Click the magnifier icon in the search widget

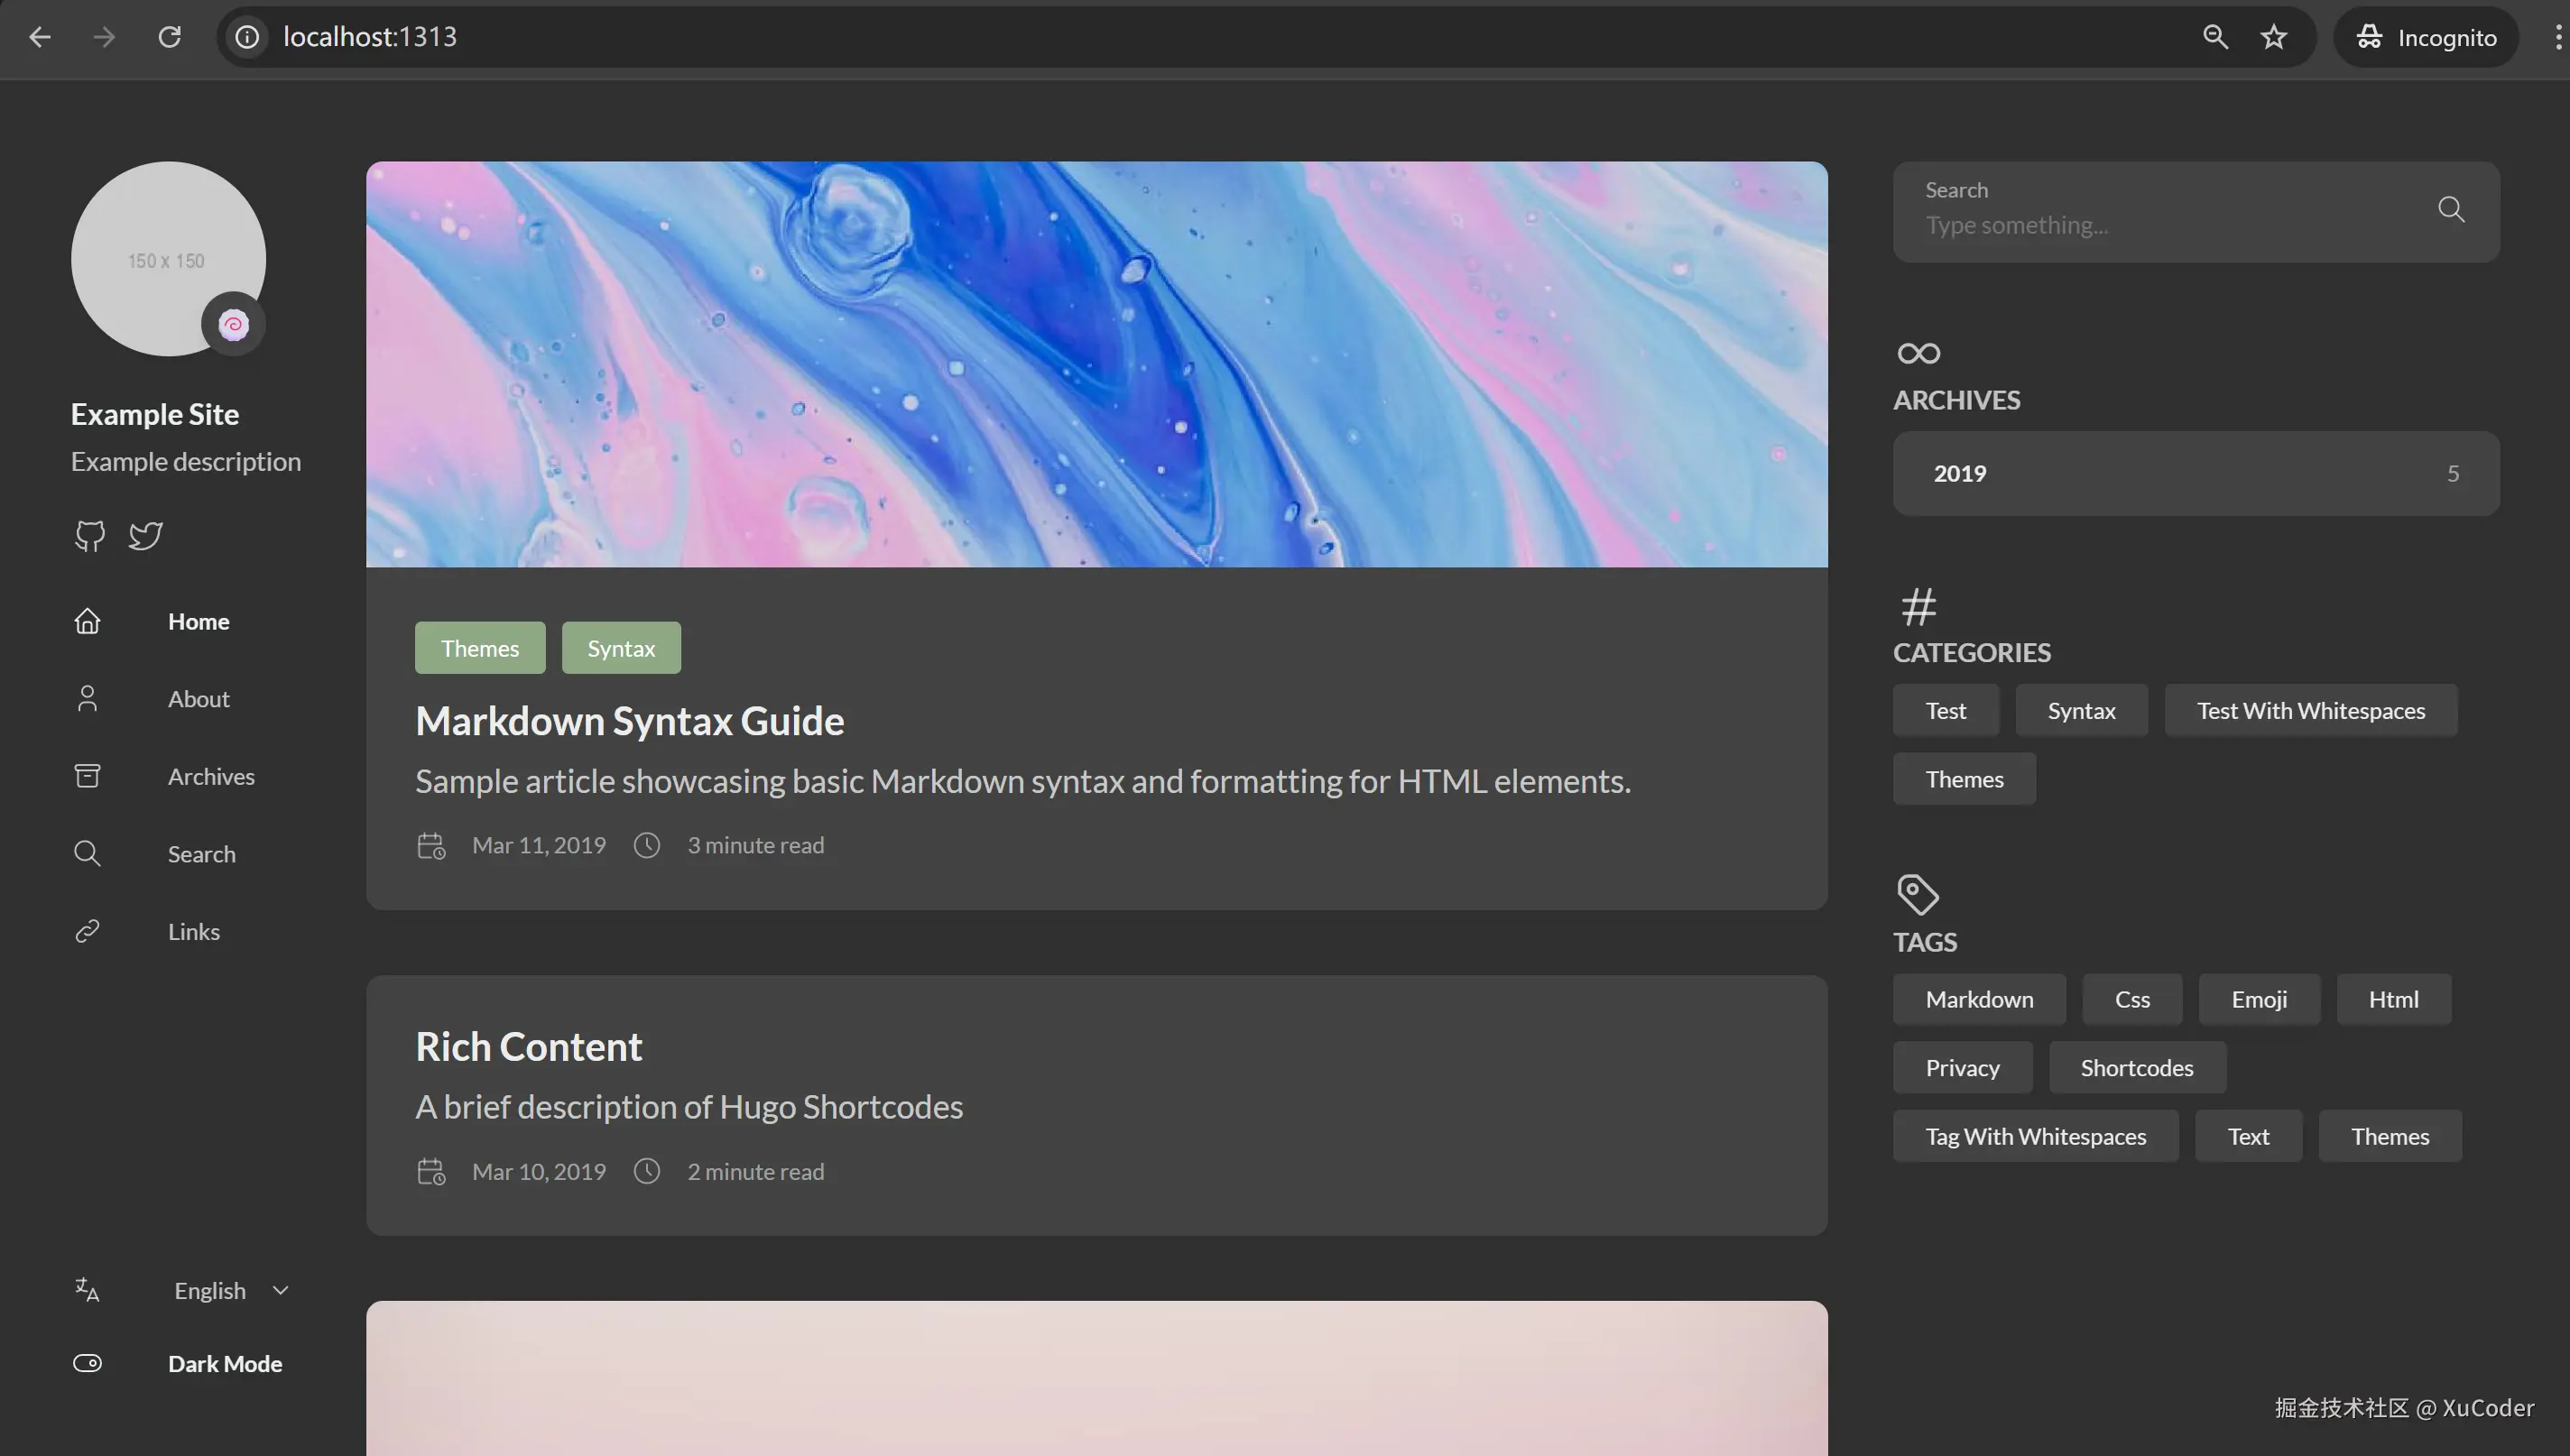click(x=2450, y=209)
